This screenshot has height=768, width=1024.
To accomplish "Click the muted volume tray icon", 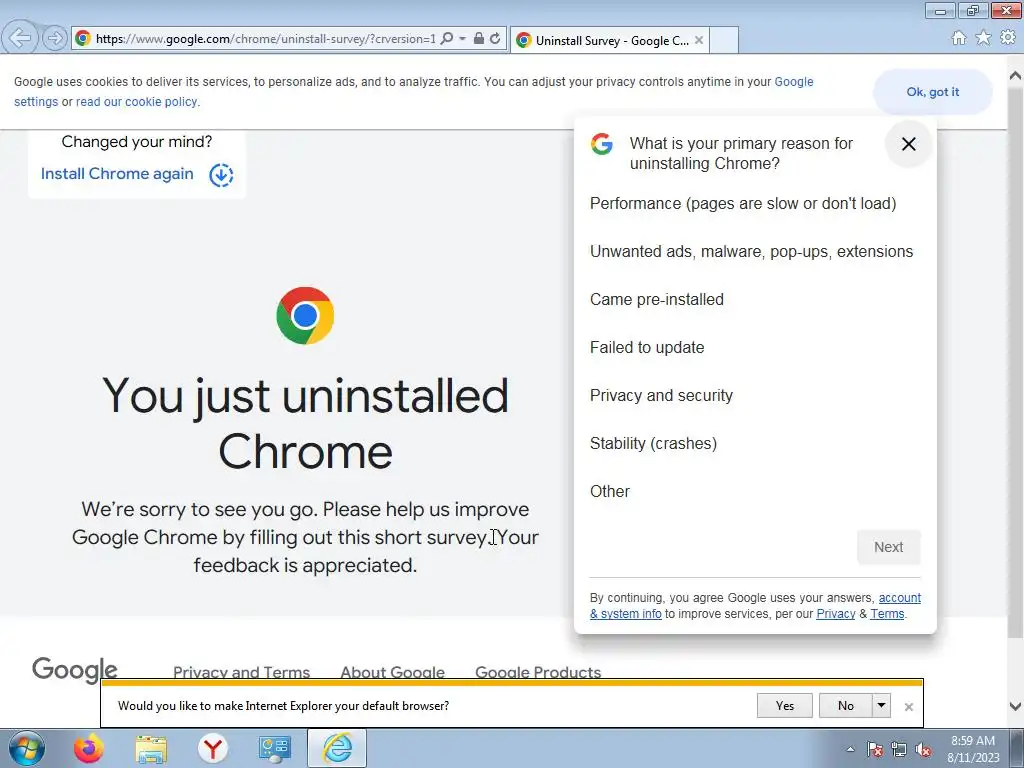I will (923, 749).
